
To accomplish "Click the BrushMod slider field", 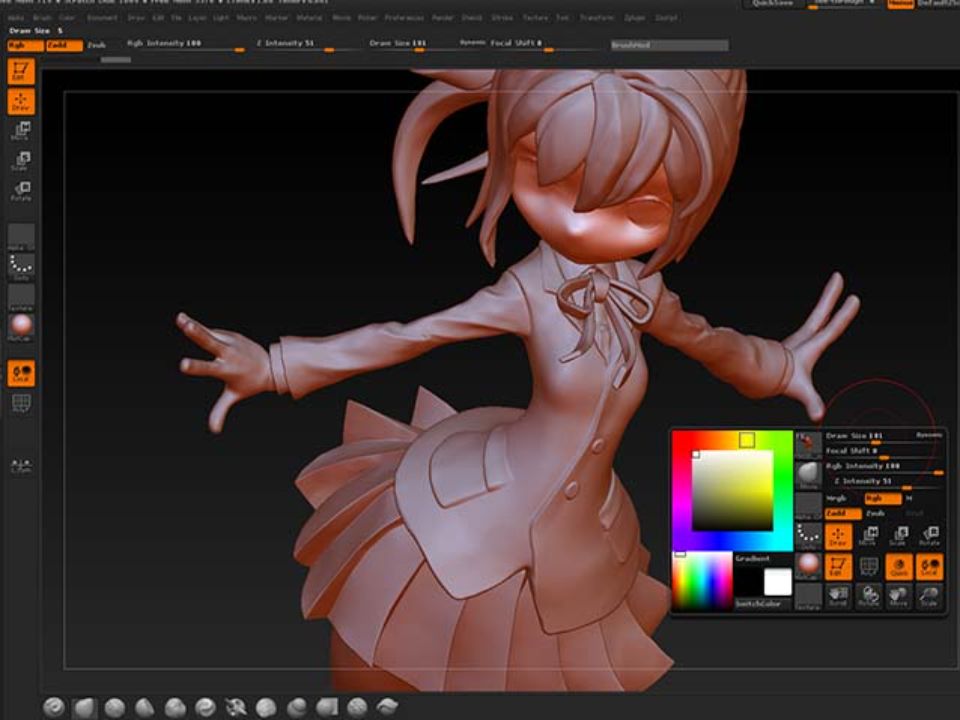I will point(670,45).
